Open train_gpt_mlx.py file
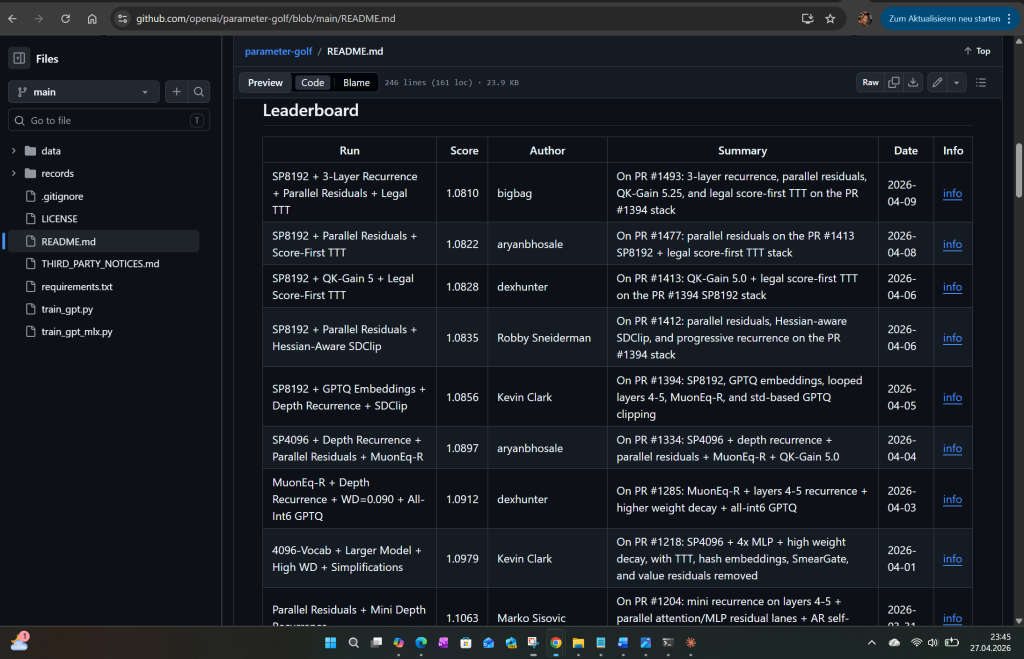This screenshot has width=1024, height=659. (x=76, y=332)
